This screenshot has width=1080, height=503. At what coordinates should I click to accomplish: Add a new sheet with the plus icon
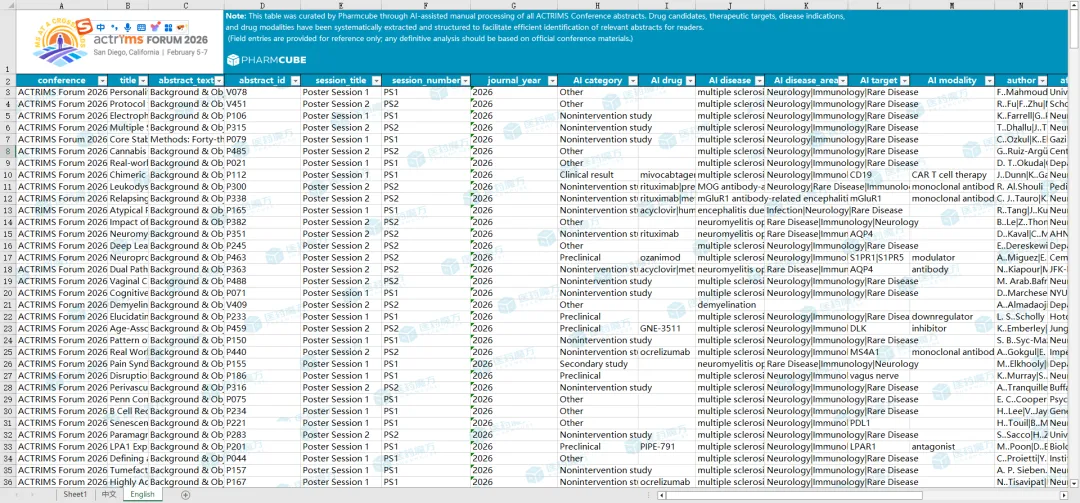[x=185, y=495]
